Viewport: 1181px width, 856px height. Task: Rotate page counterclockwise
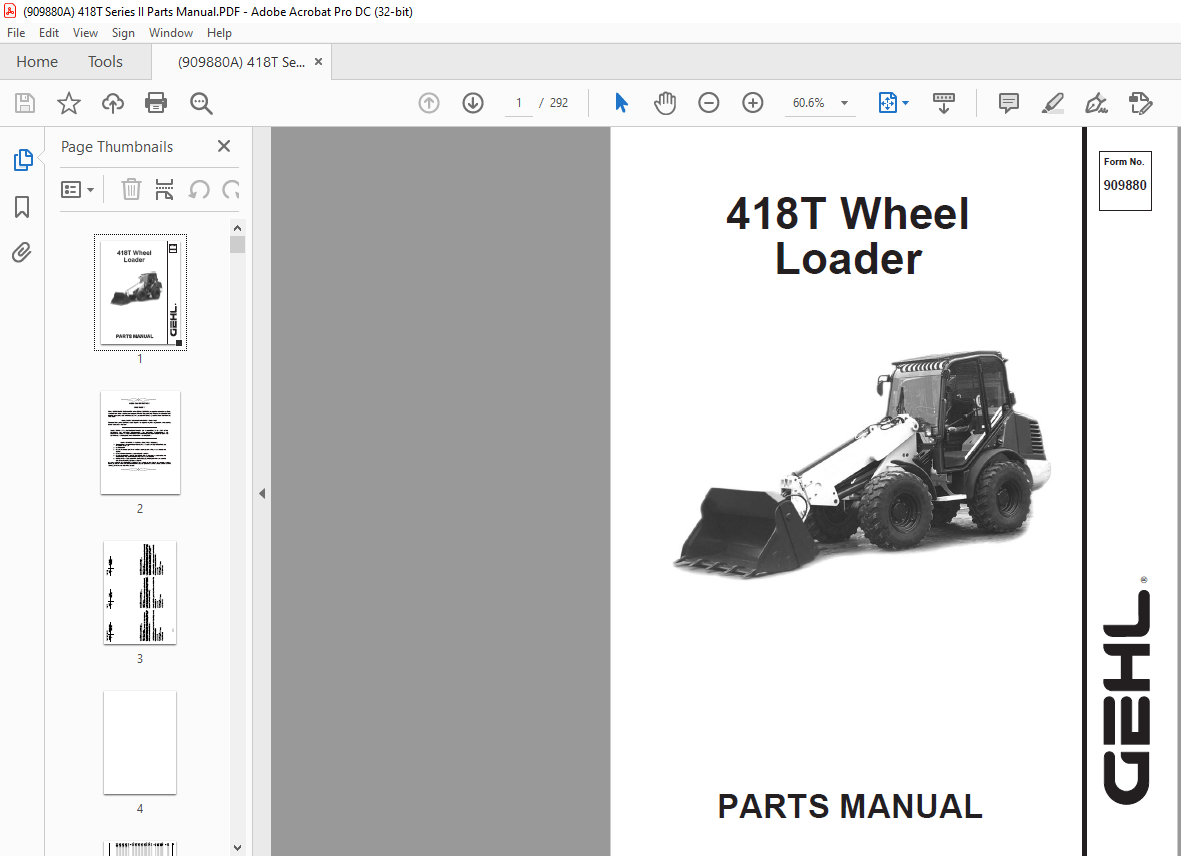coord(199,189)
